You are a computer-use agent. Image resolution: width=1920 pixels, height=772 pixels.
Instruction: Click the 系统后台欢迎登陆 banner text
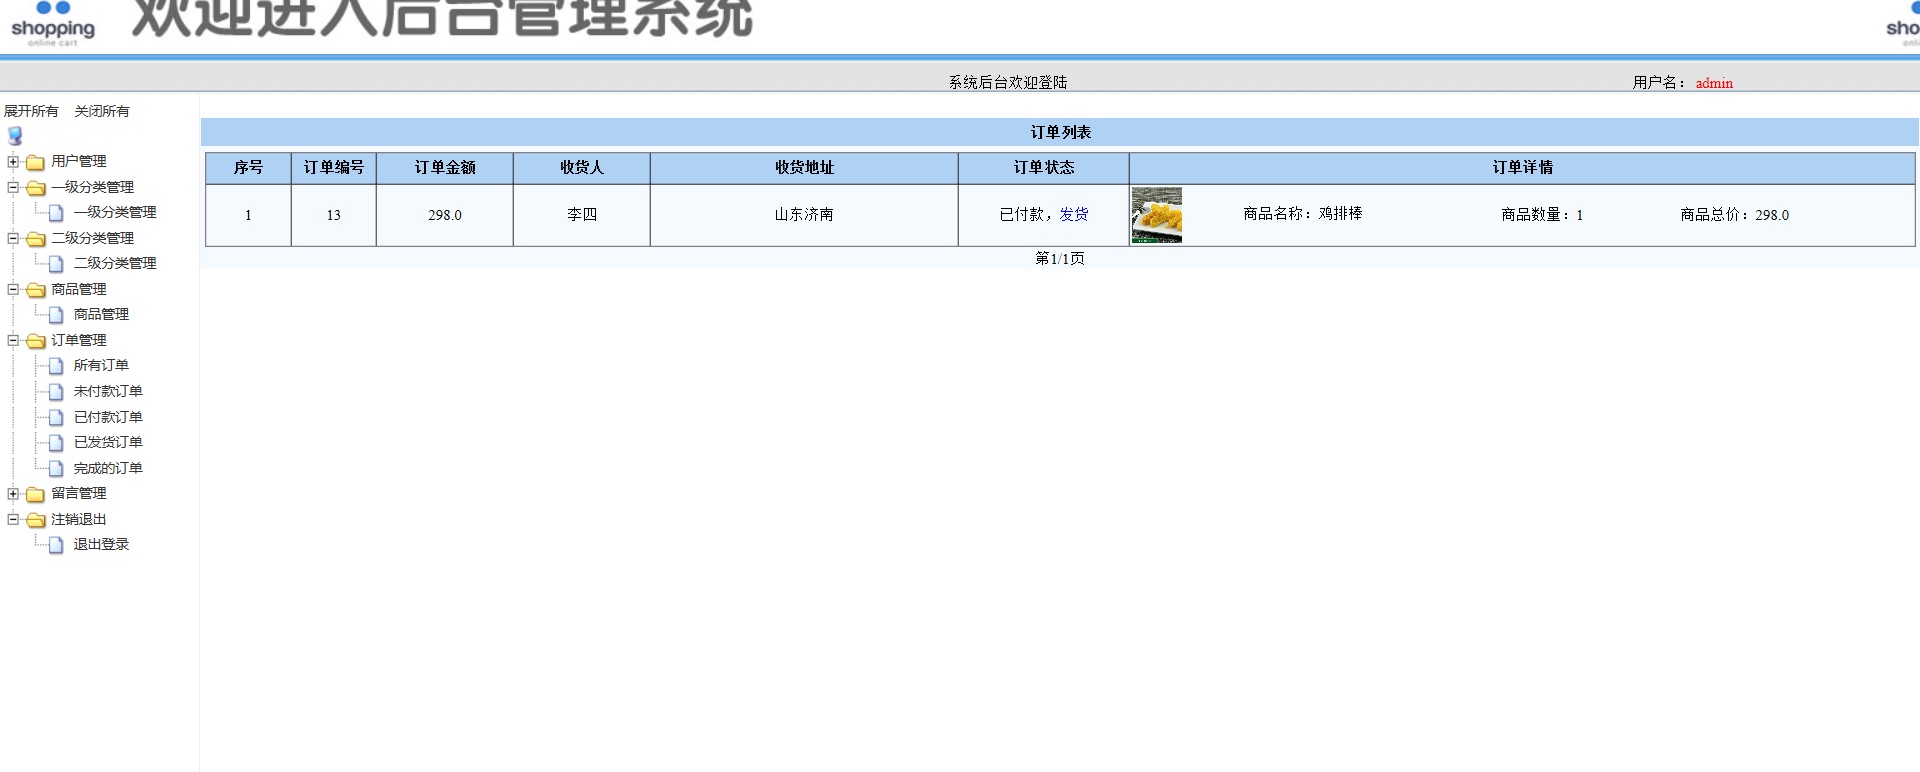1008,83
